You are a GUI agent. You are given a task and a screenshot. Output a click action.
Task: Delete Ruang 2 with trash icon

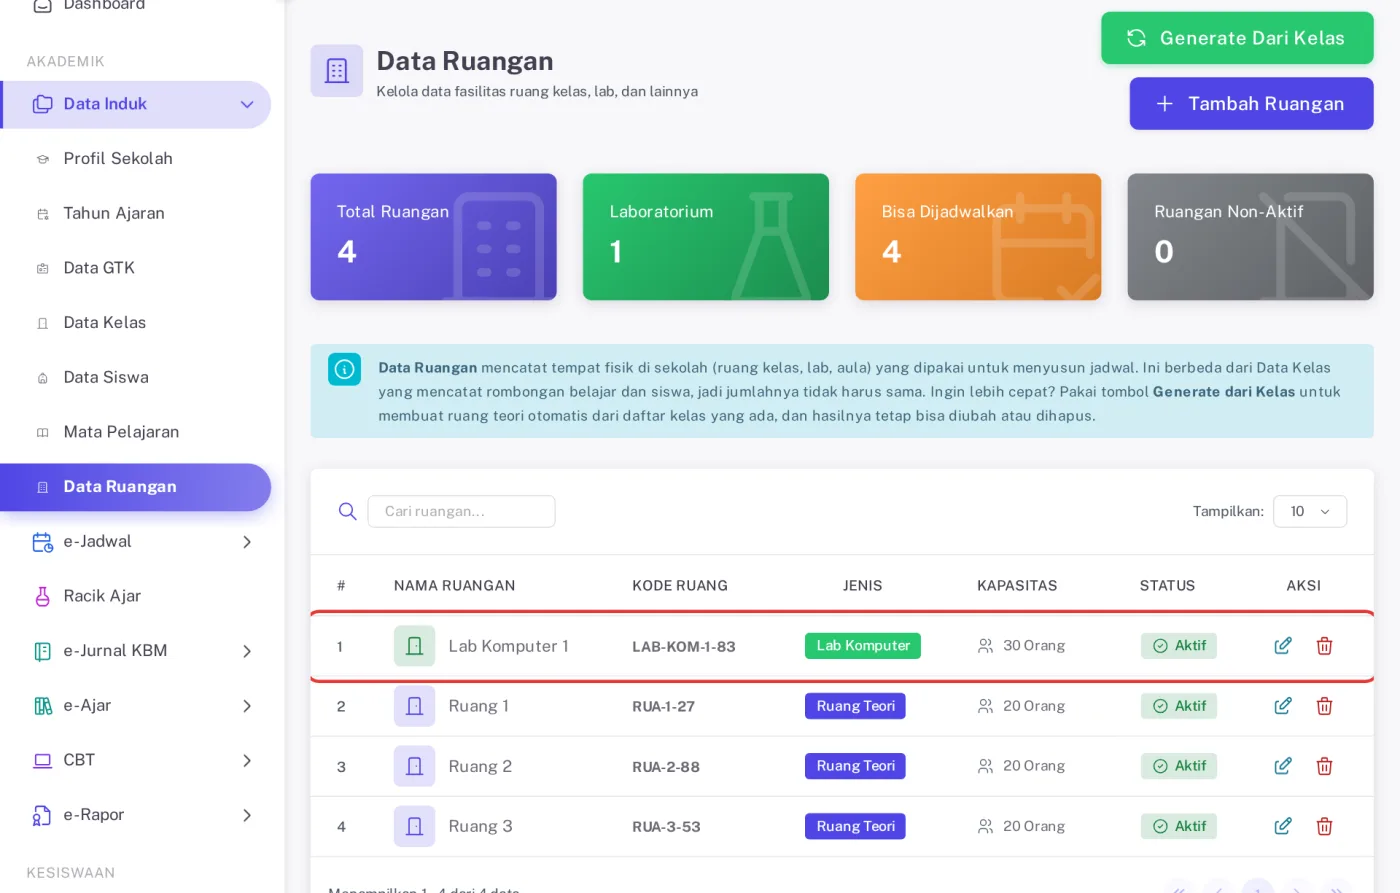pyautogui.click(x=1324, y=766)
